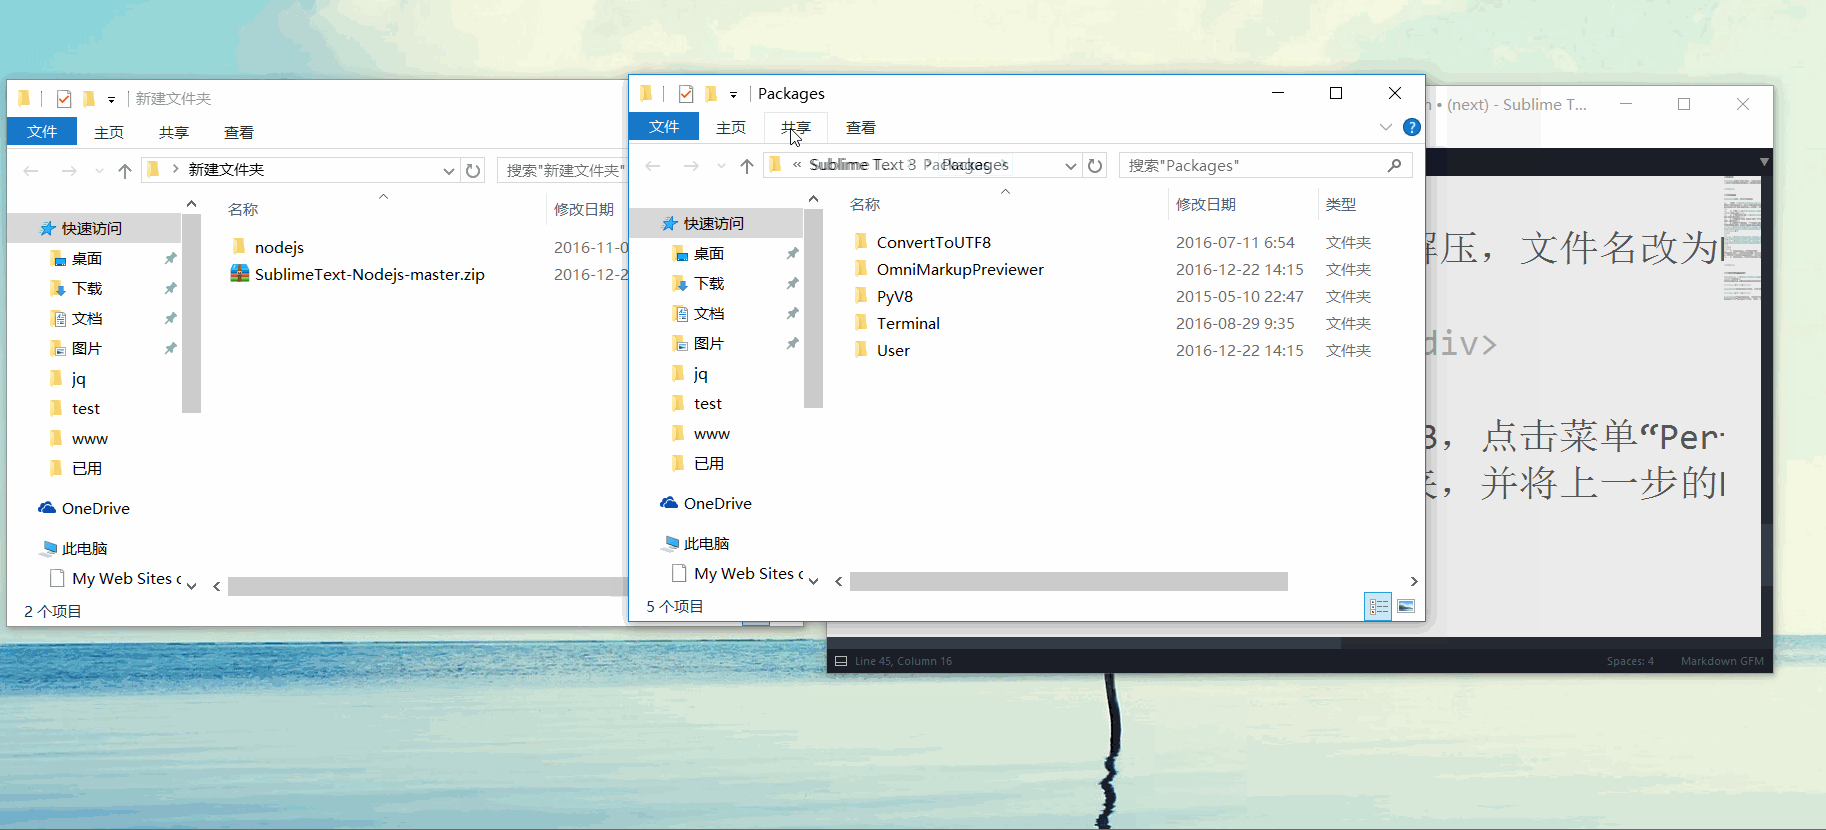Switch to details view in the Packages status bar
Screen dimensions: 1826x830
(x=1379, y=607)
